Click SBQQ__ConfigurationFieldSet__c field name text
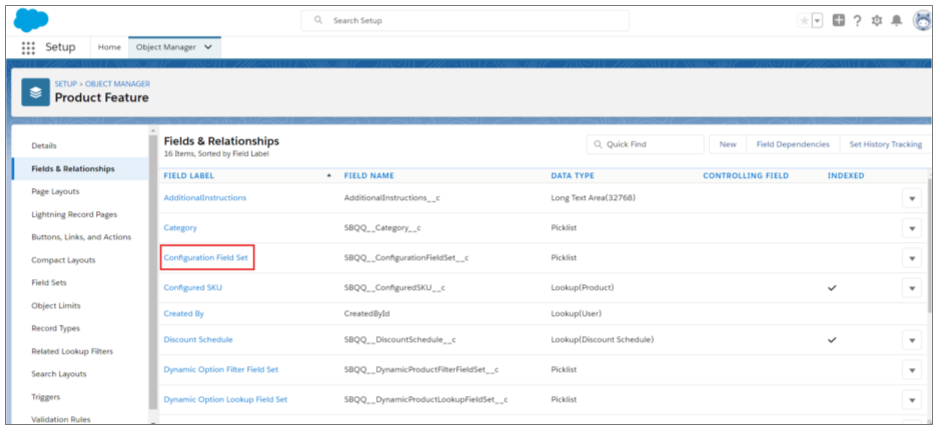938x428 pixels. pos(406,257)
